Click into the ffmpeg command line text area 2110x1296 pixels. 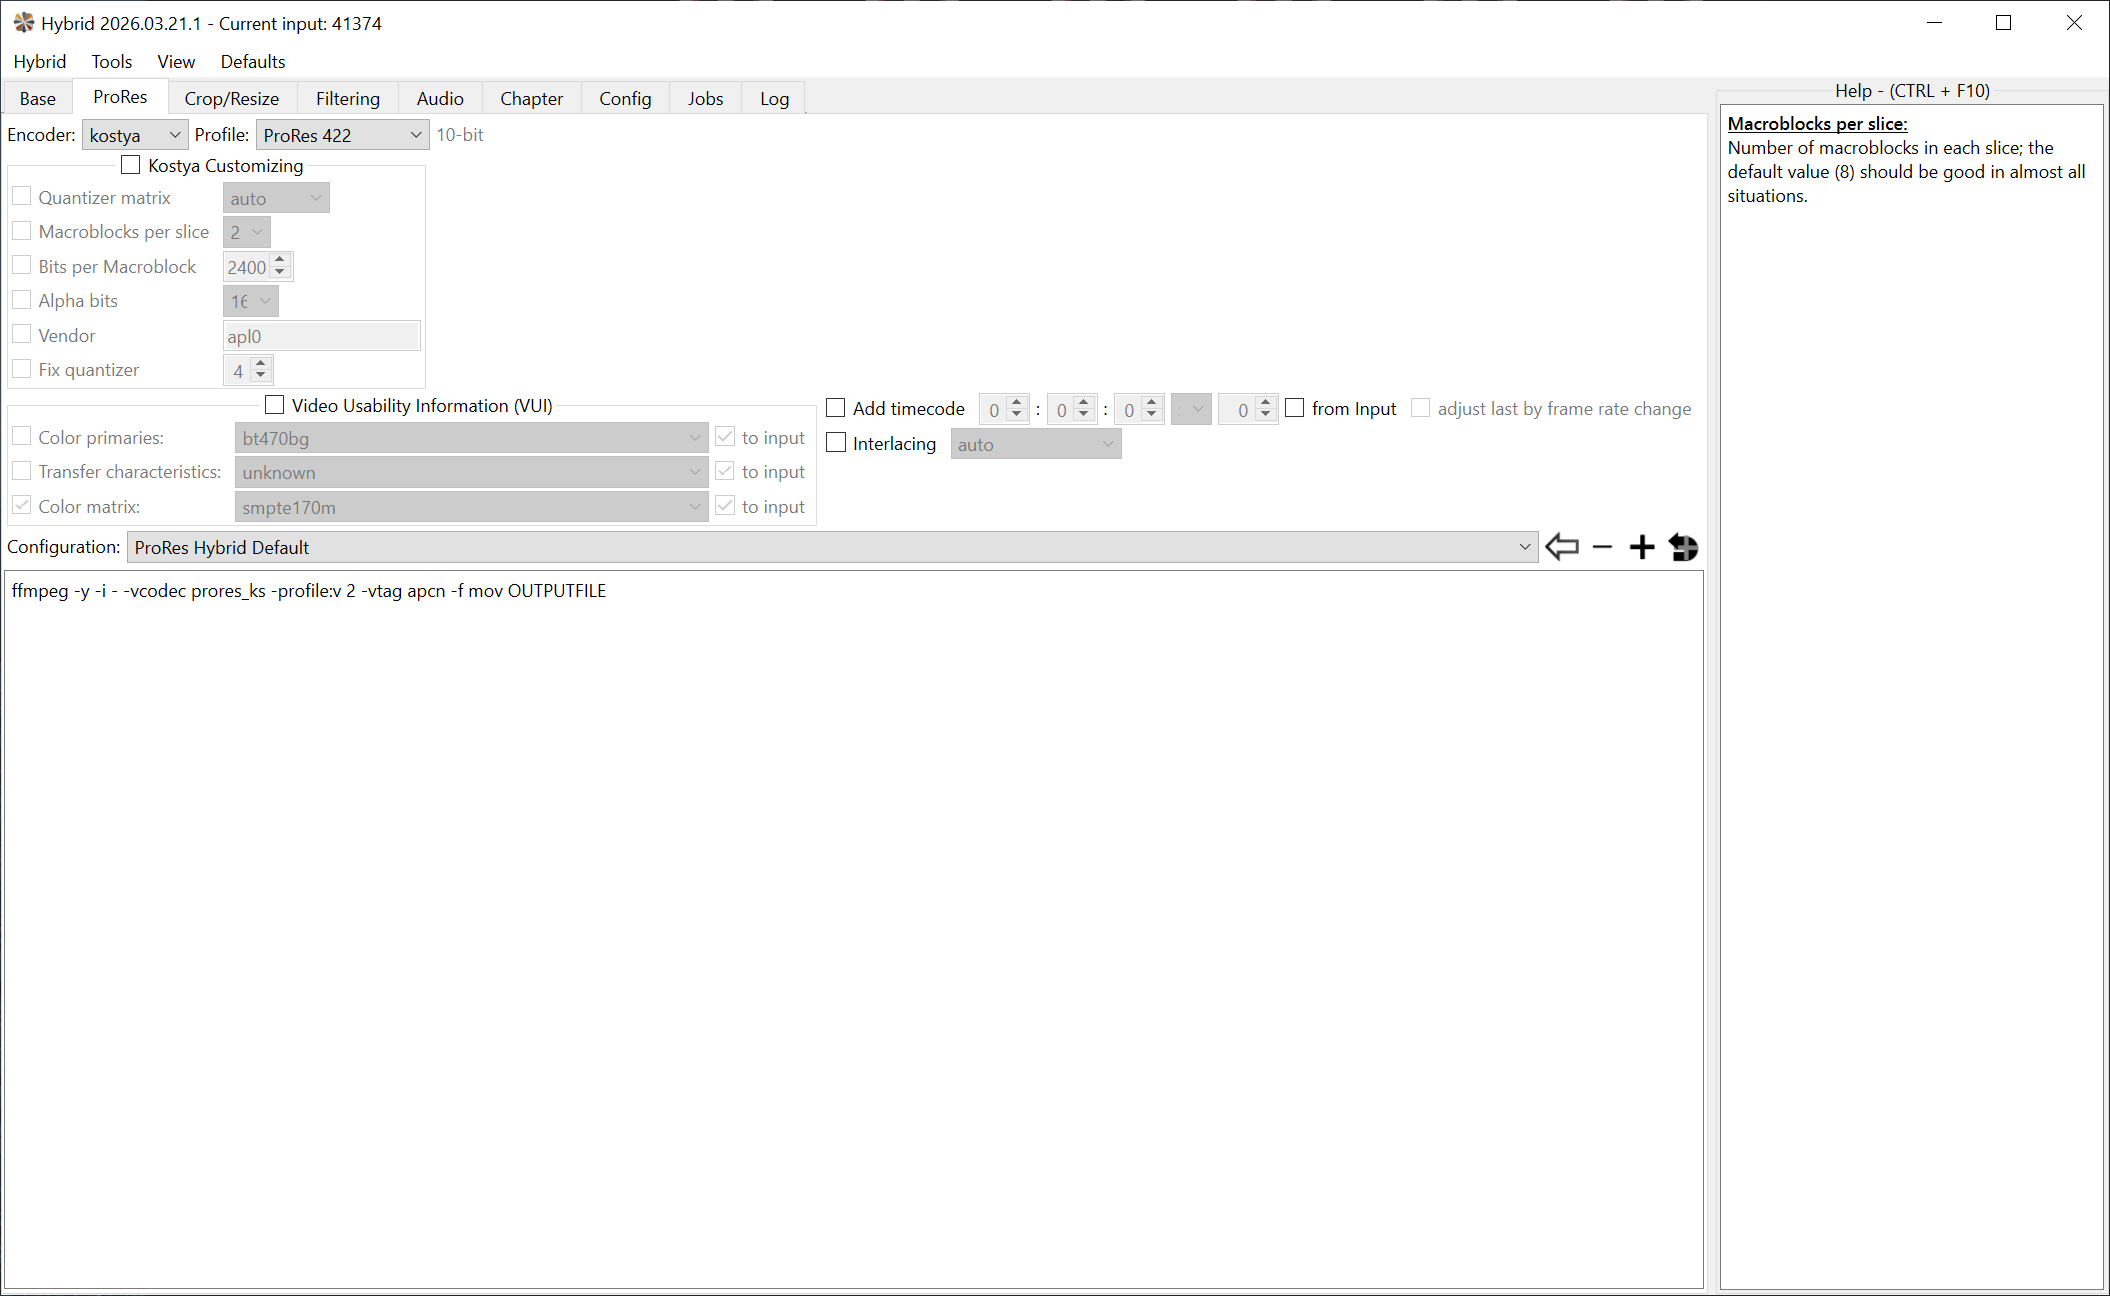(854, 929)
